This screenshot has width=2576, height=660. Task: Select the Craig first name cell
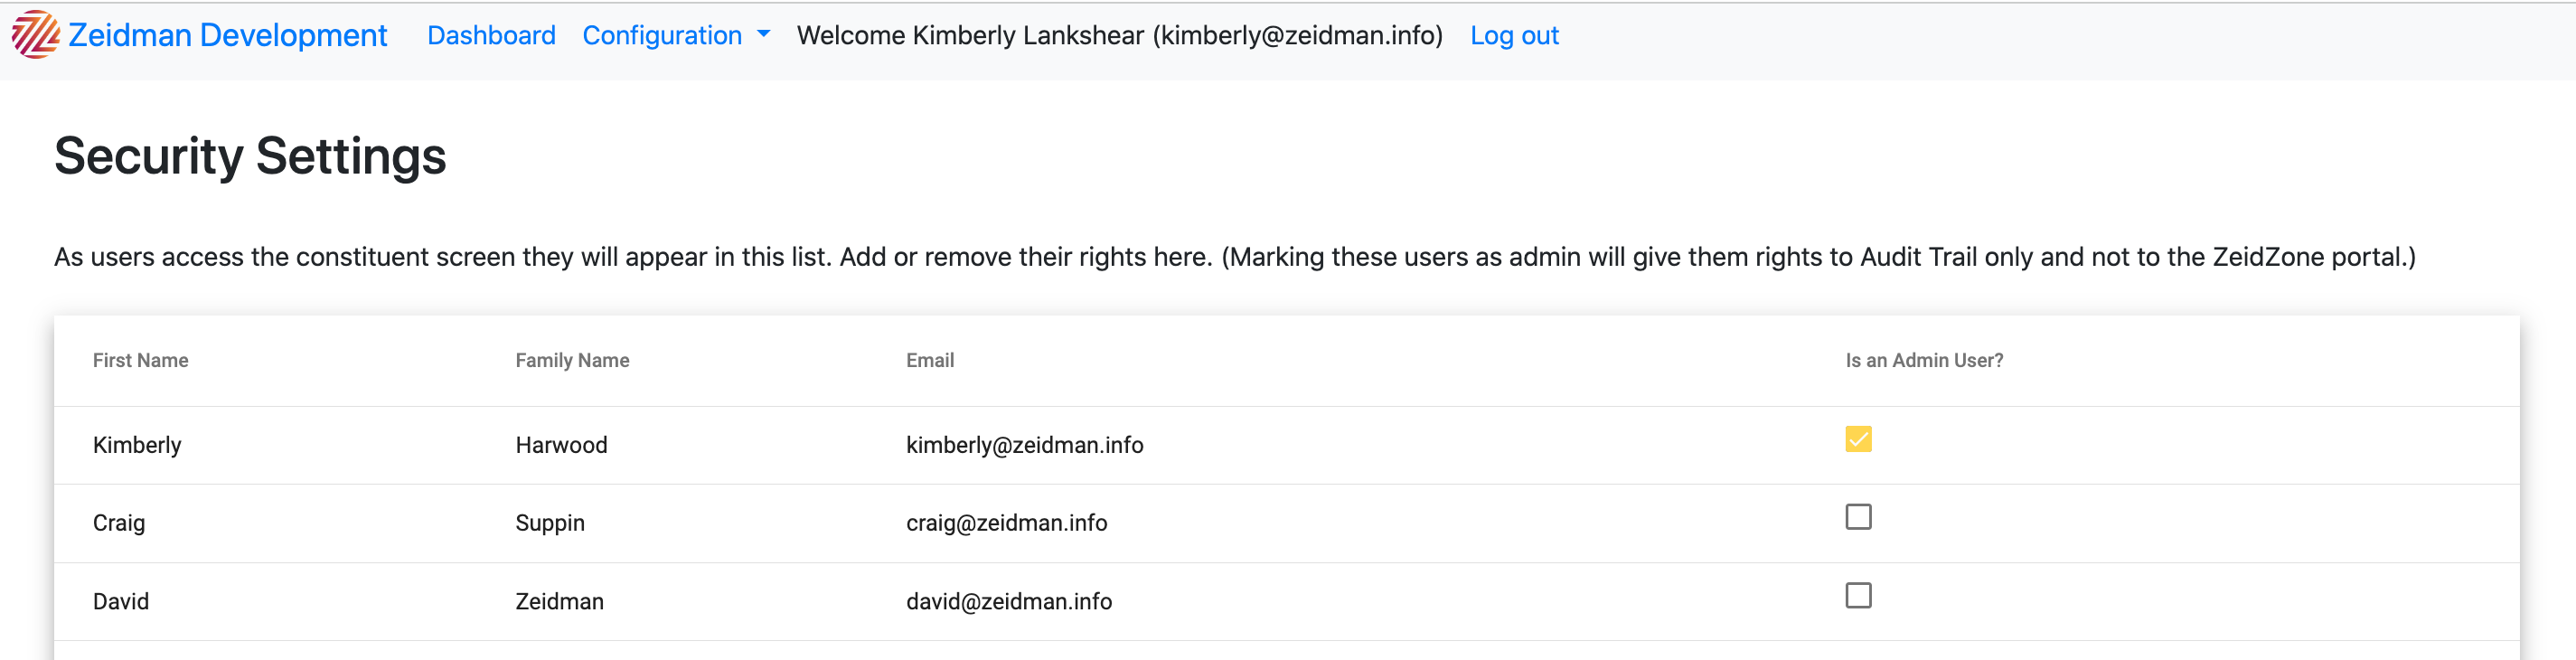point(119,523)
